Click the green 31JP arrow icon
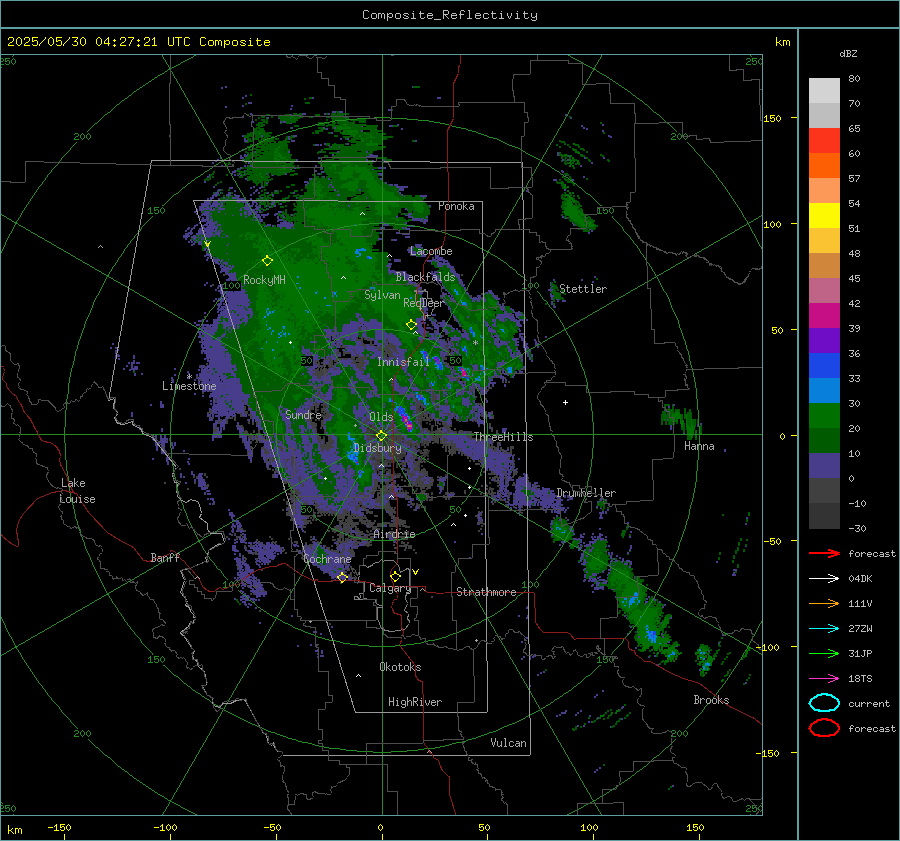This screenshot has height=841, width=900. (x=824, y=653)
